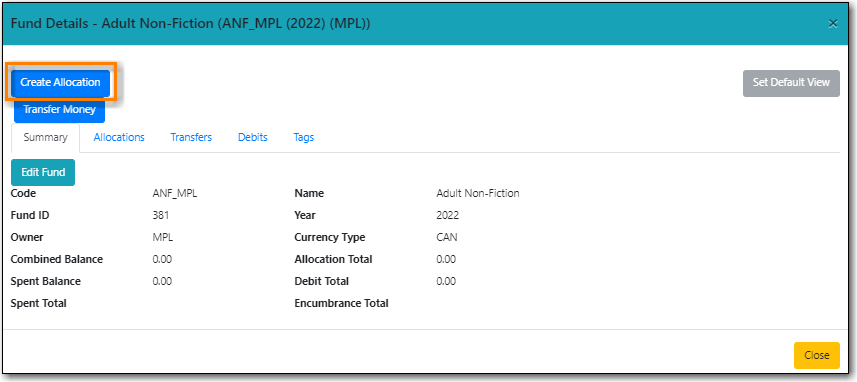This screenshot has width=857, height=382.
Task: Click the Allocation Total label
Action: tap(333, 260)
